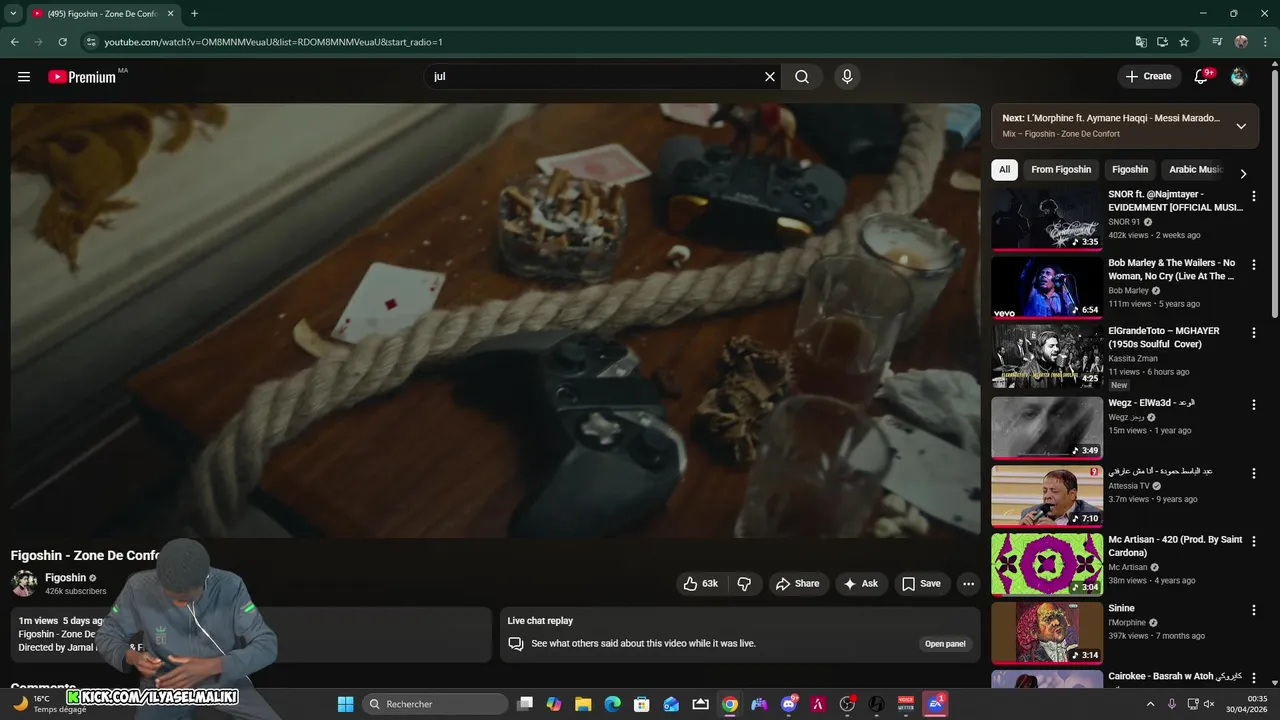The width and height of the screenshot is (1280, 720).
Task: Open options for Wegz ElWa3d video
Action: click(1254, 405)
